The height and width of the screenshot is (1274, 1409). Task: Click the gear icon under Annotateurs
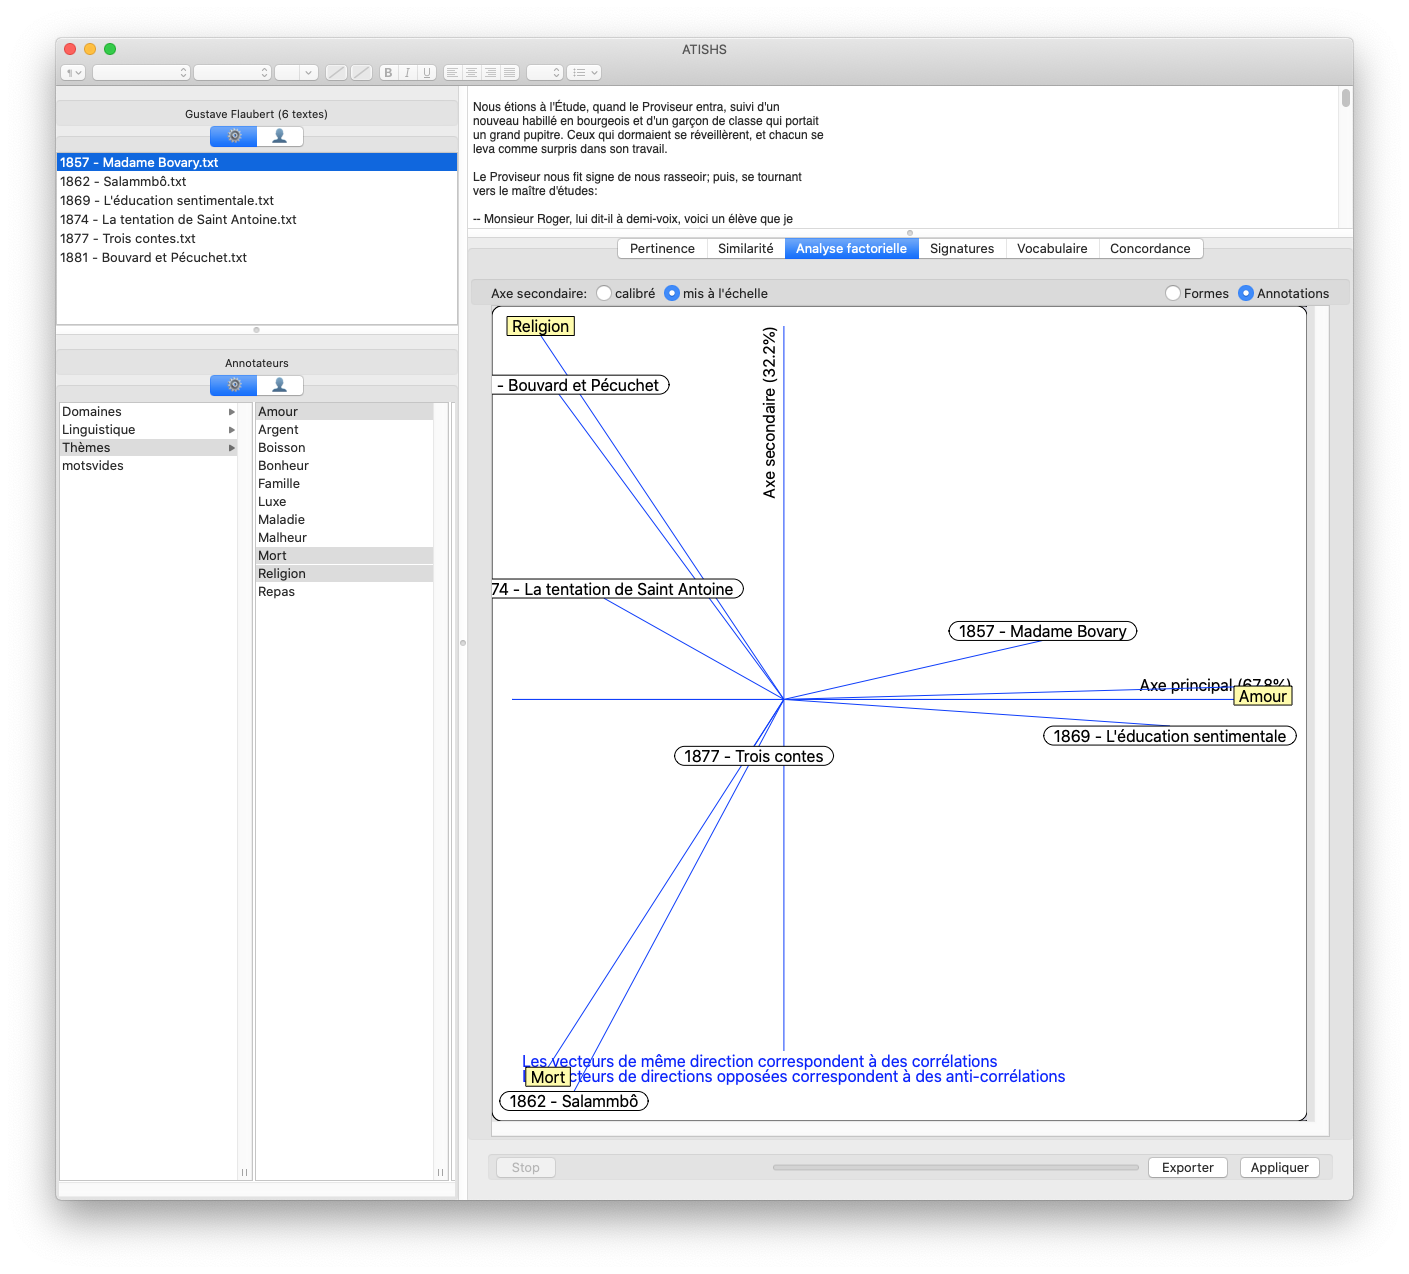pos(234,385)
